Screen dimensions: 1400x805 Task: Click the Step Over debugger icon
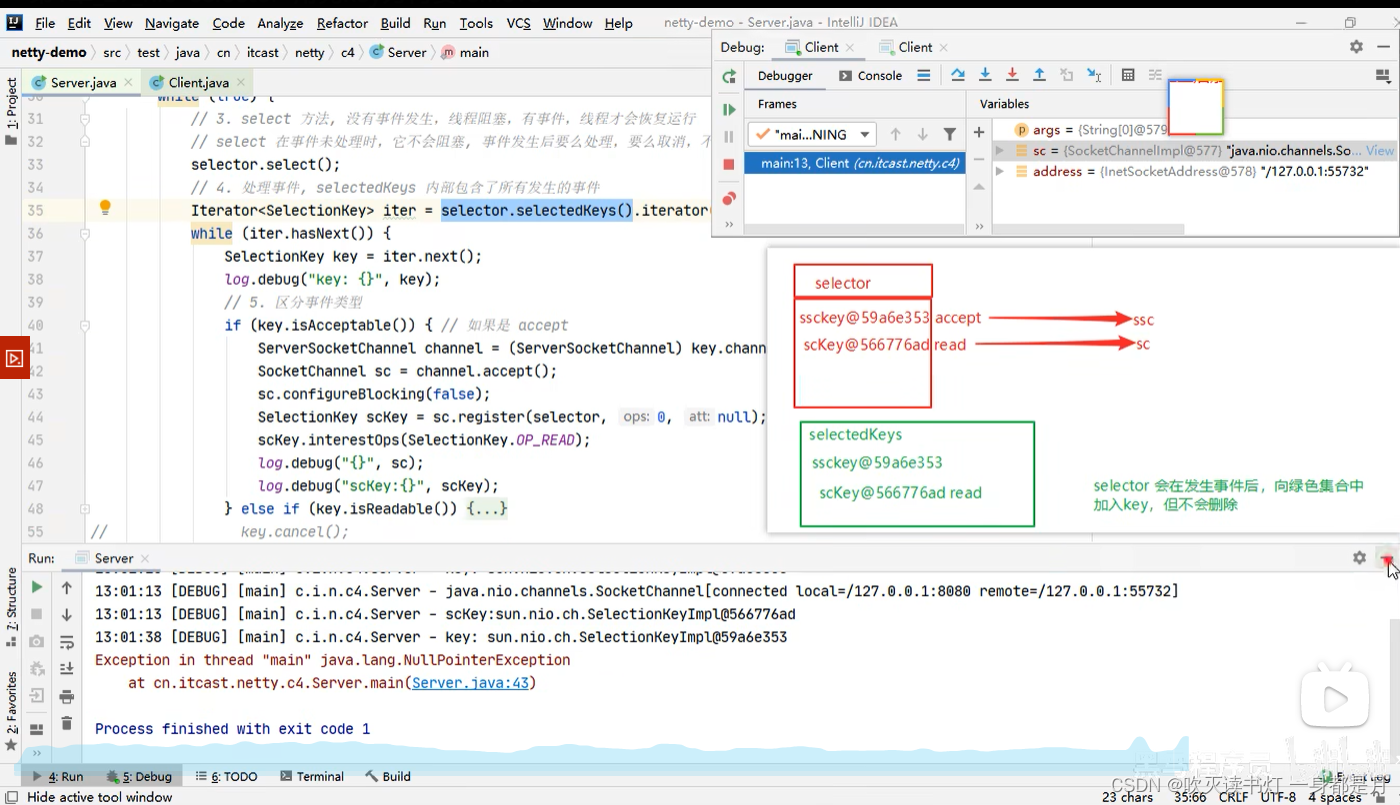tap(958, 75)
